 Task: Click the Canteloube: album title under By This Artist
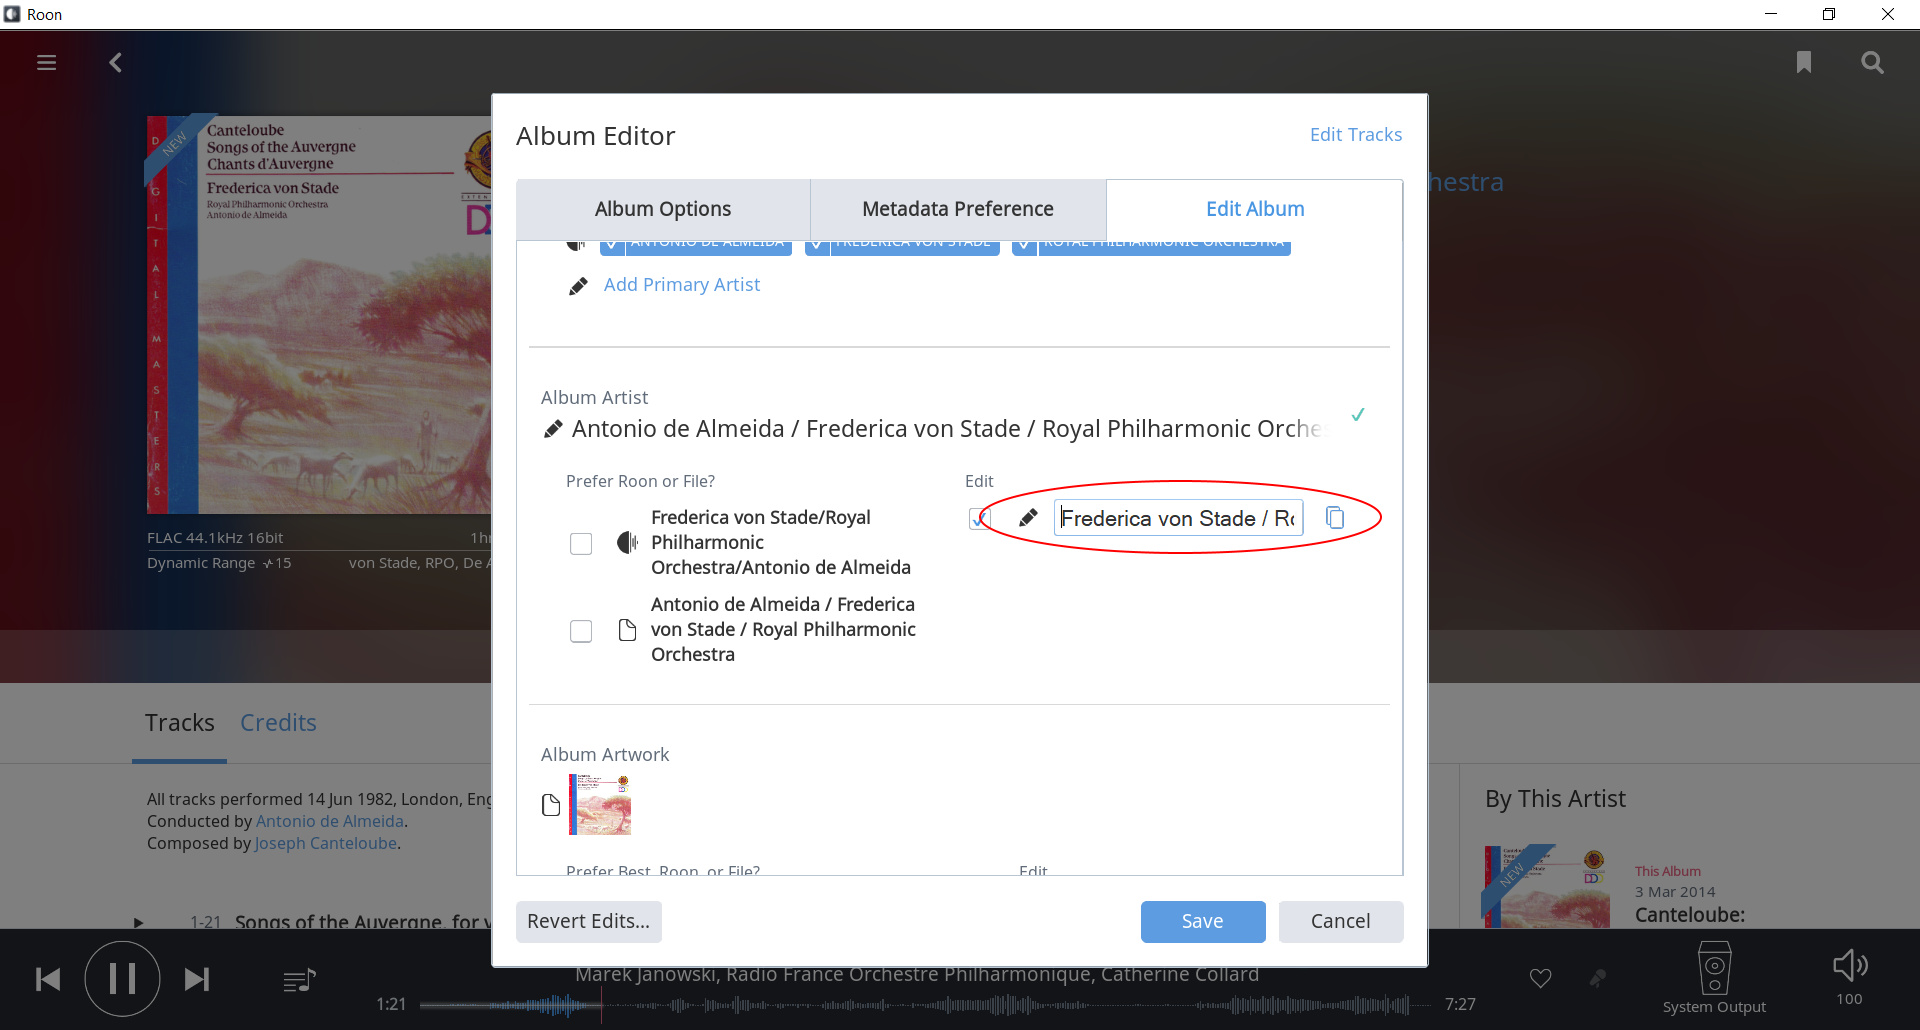click(1690, 915)
